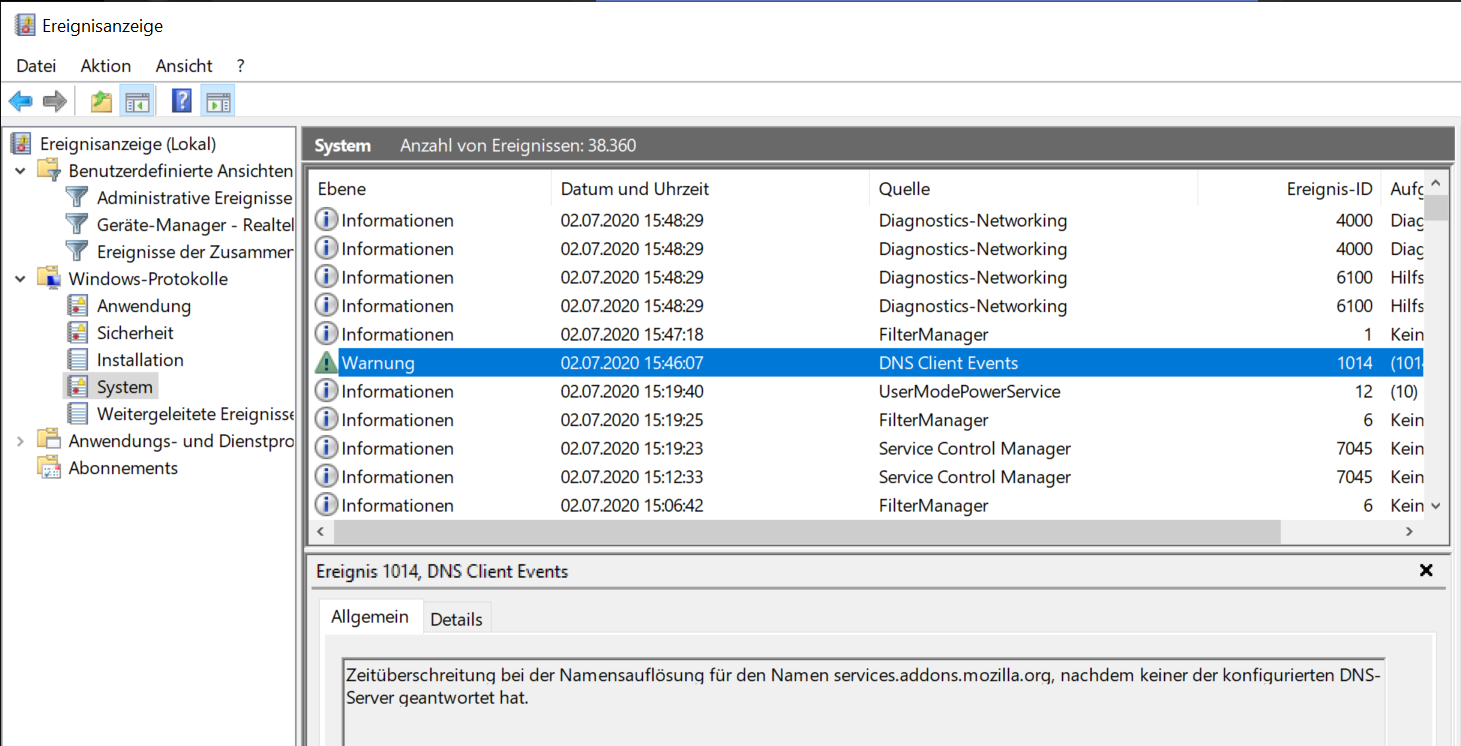Screen dimensions: 1461x746
Task: Open the Aktion menu
Action: point(106,66)
